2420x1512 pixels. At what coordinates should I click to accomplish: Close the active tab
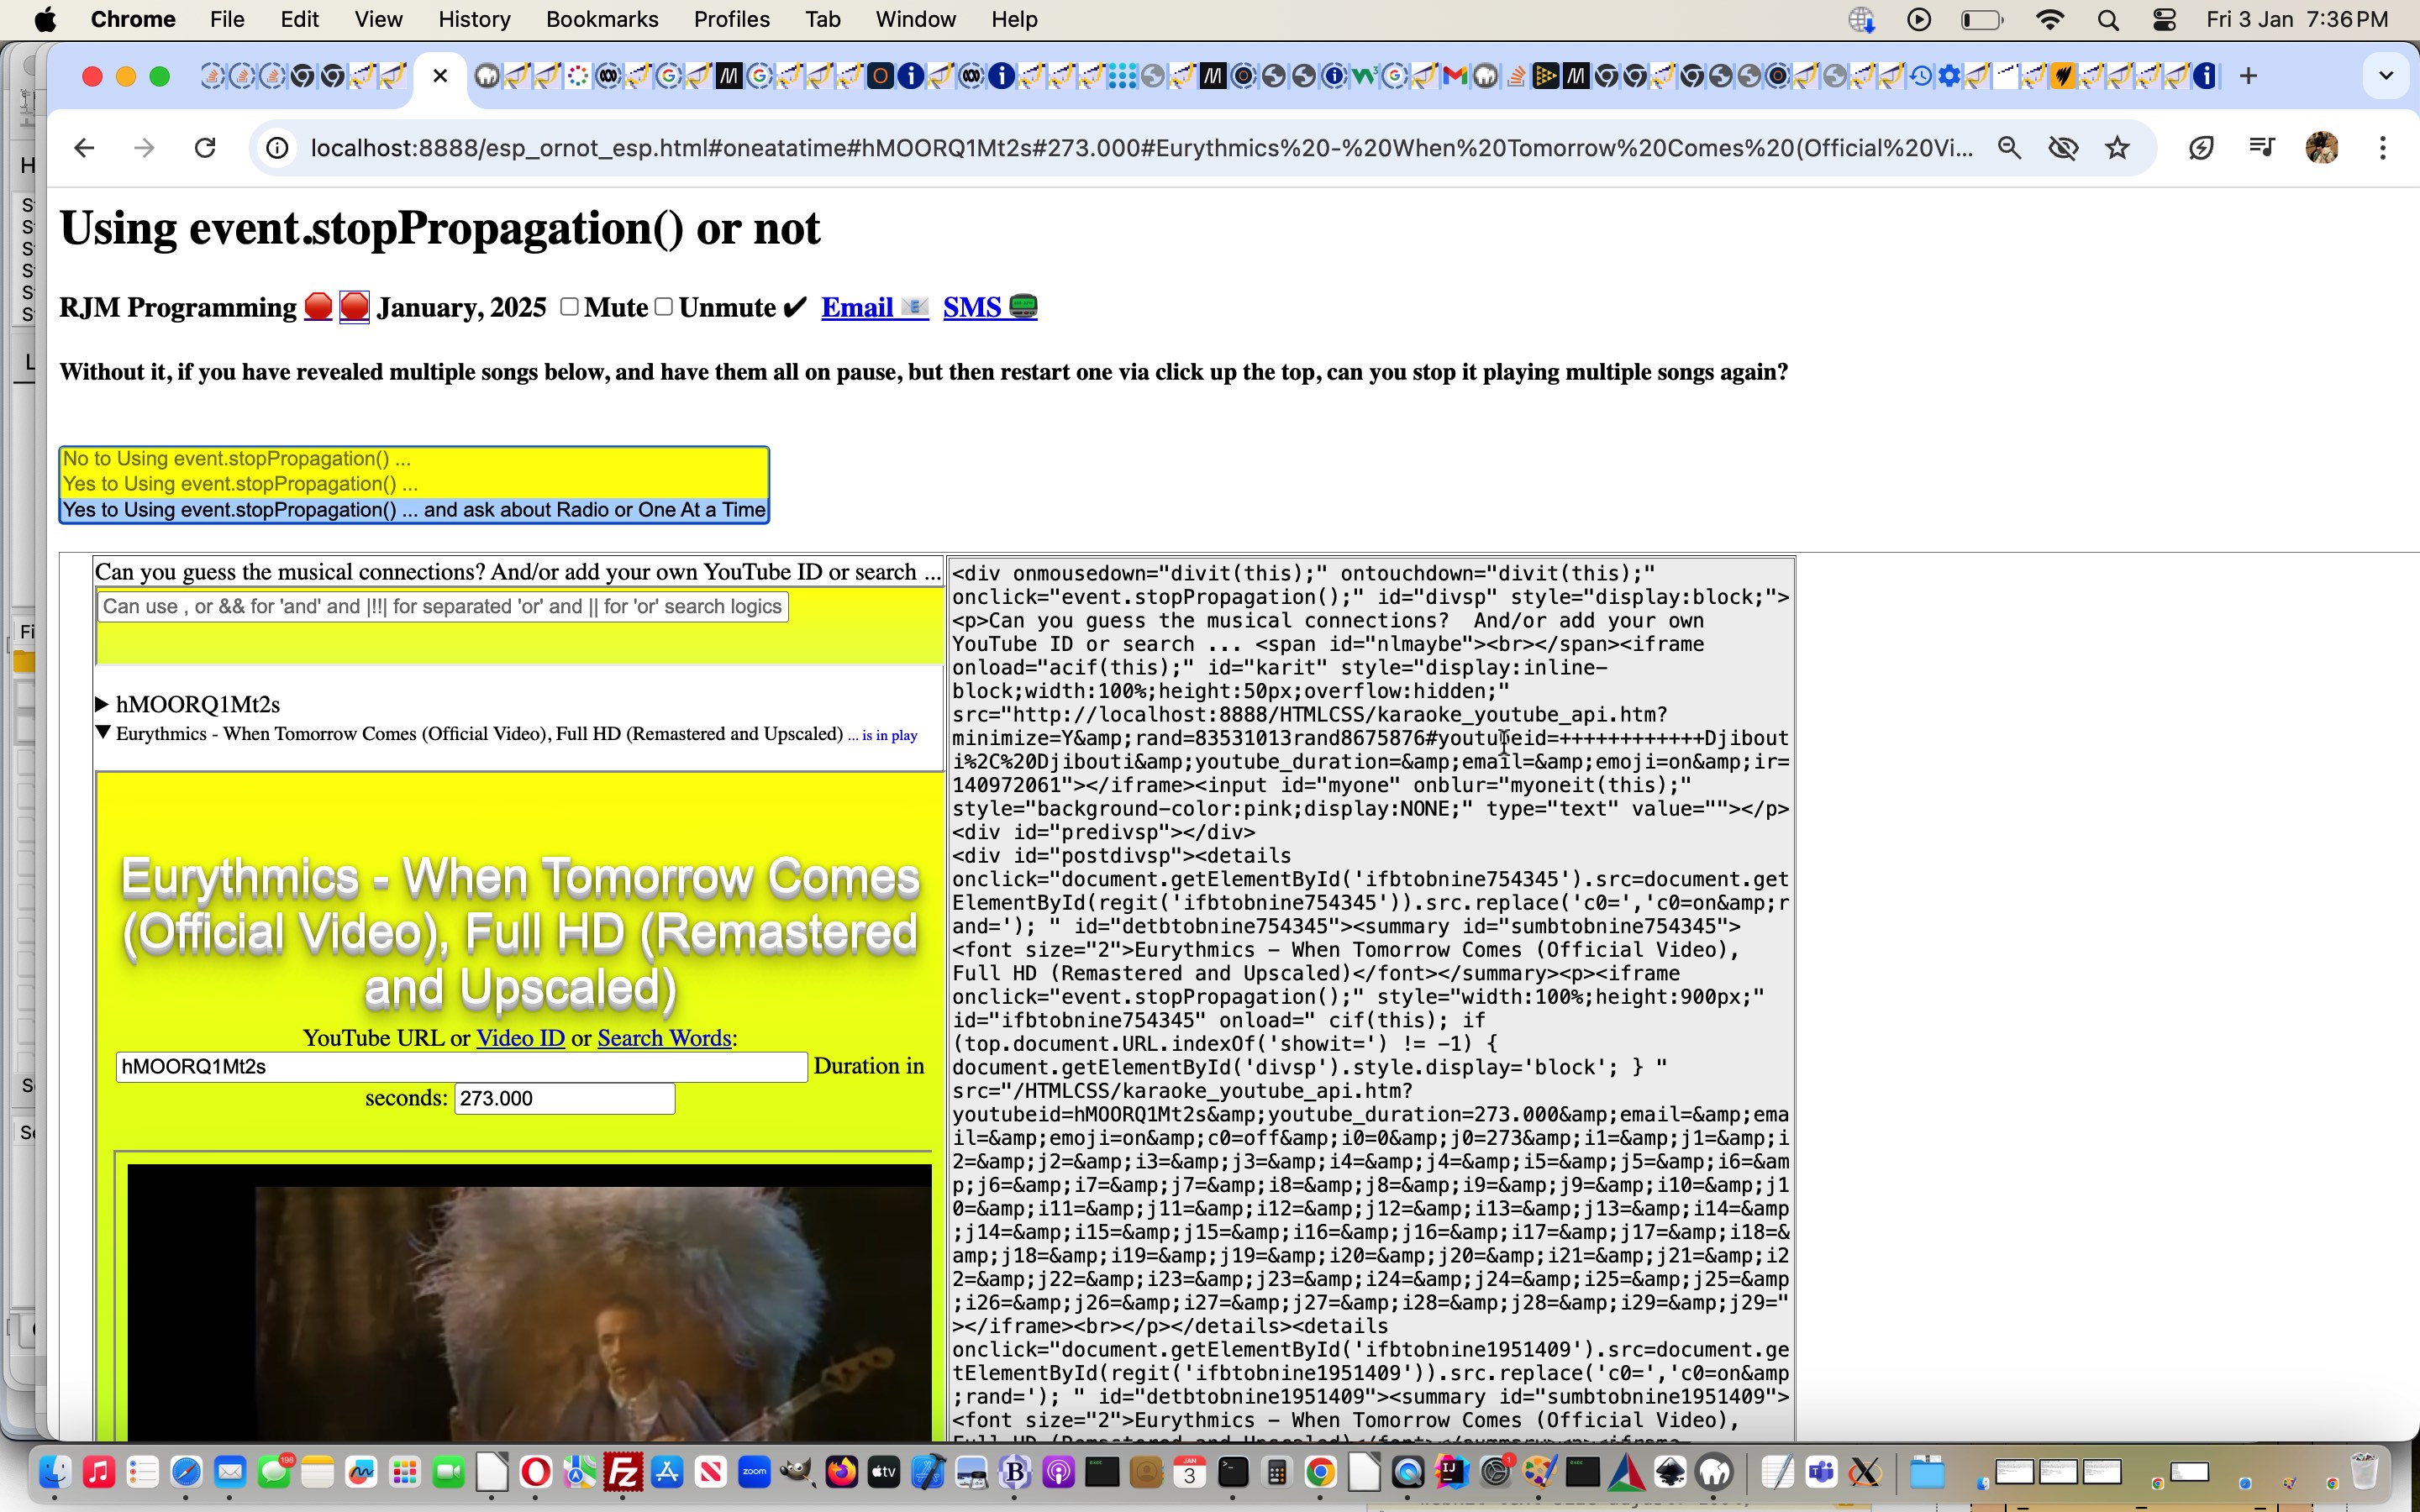(440, 76)
